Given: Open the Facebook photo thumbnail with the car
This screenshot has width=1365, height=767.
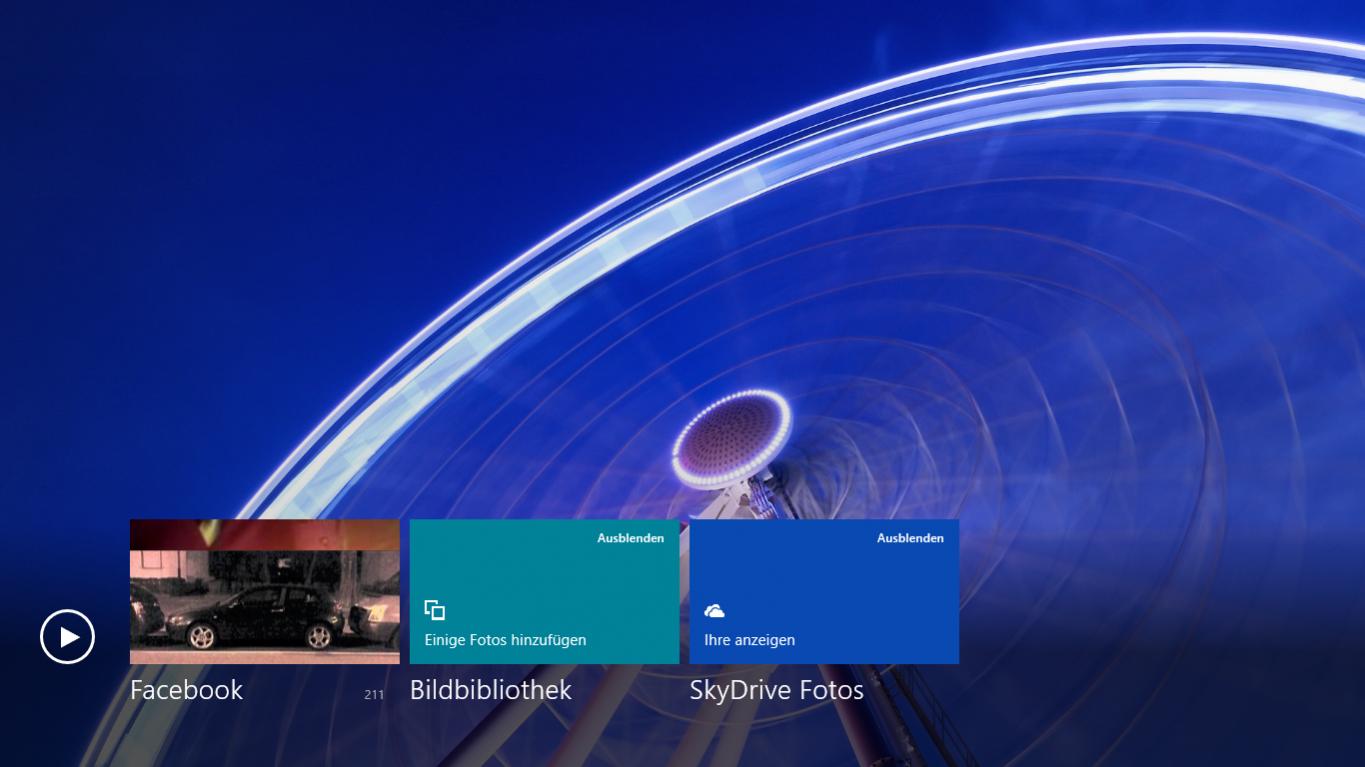Looking at the screenshot, I should pyautogui.click(x=265, y=591).
